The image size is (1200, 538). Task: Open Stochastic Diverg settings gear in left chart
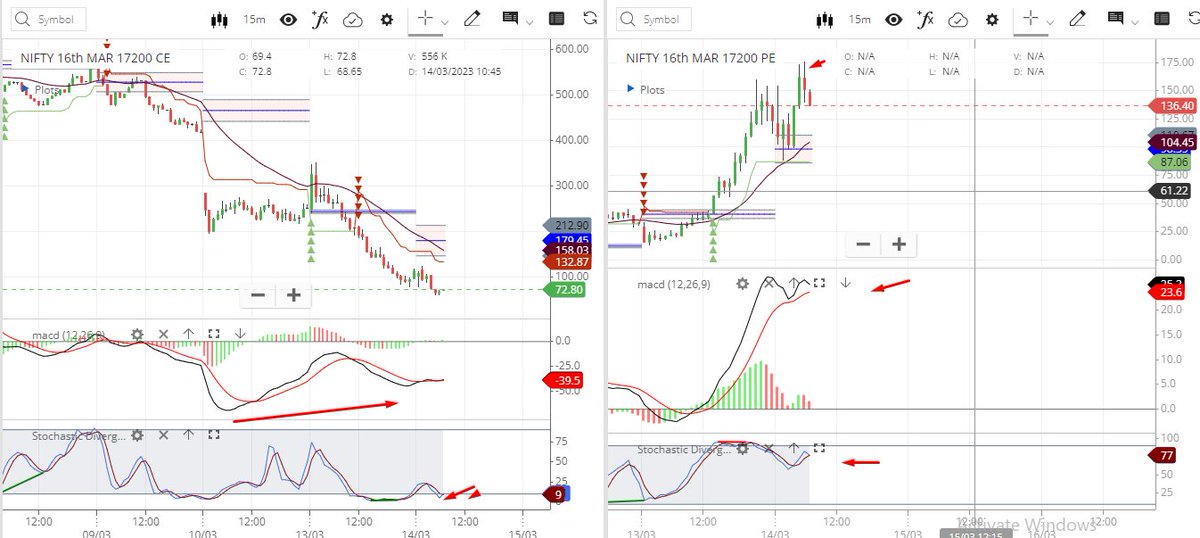[x=137, y=435]
